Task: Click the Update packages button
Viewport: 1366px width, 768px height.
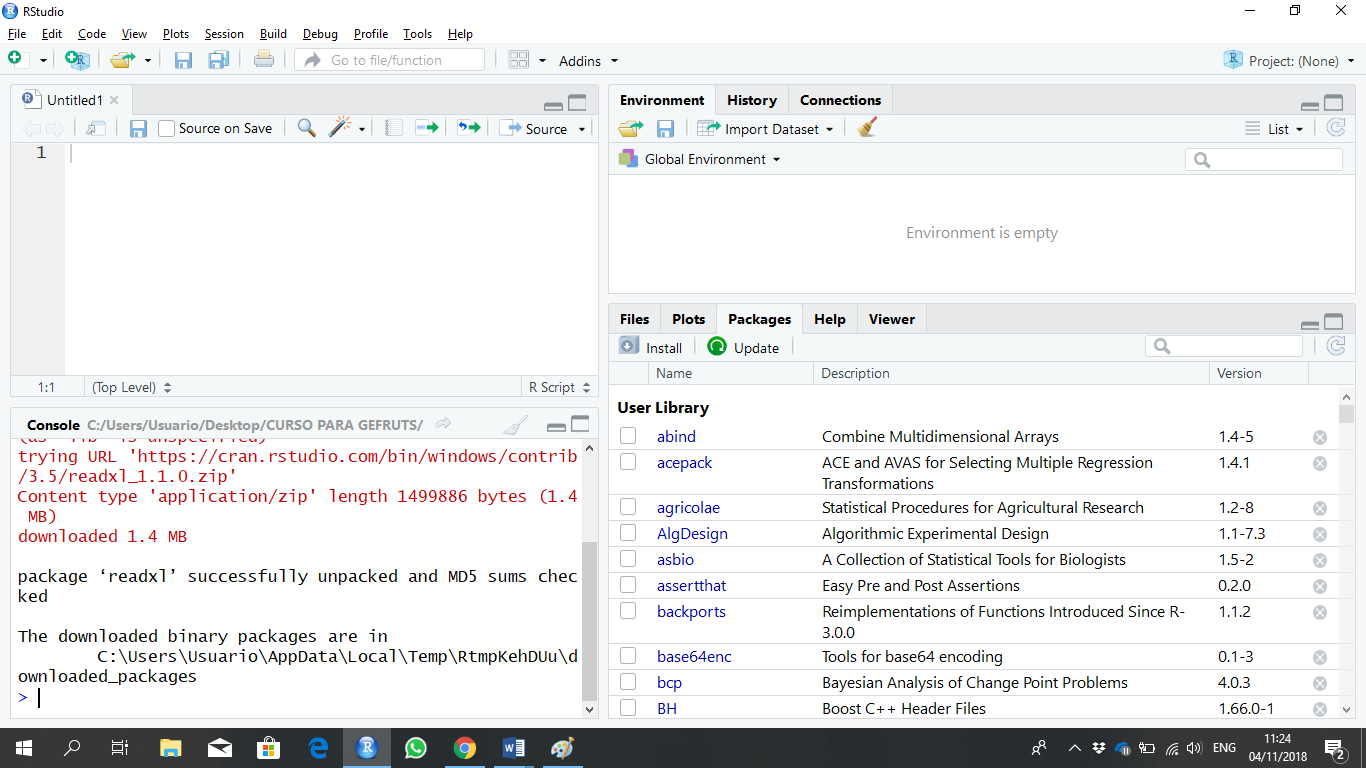Action: pos(743,347)
